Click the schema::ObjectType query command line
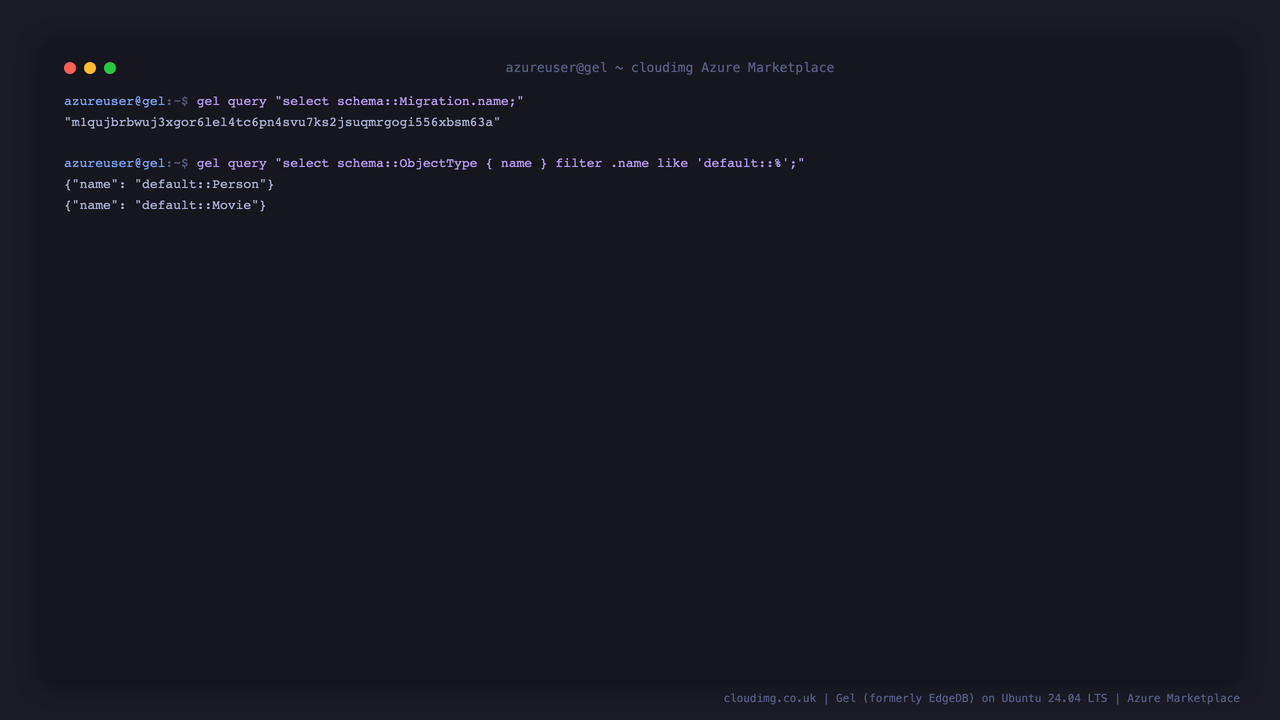Image resolution: width=1280 pixels, height=720 pixels. pos(434,163)
